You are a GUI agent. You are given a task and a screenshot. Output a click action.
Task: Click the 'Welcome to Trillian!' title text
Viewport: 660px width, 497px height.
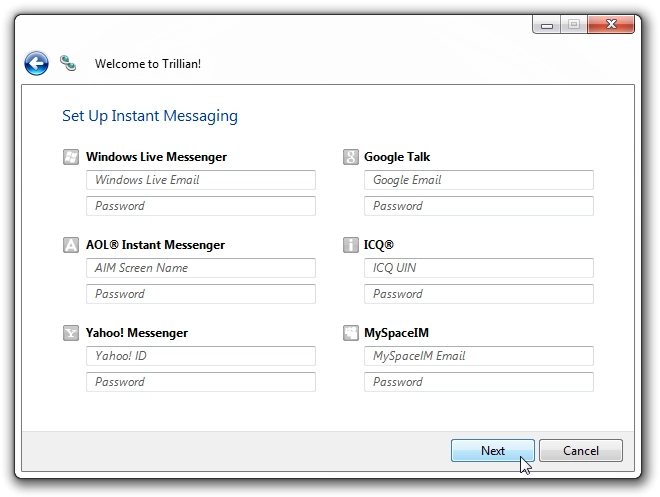coord(148,64)
